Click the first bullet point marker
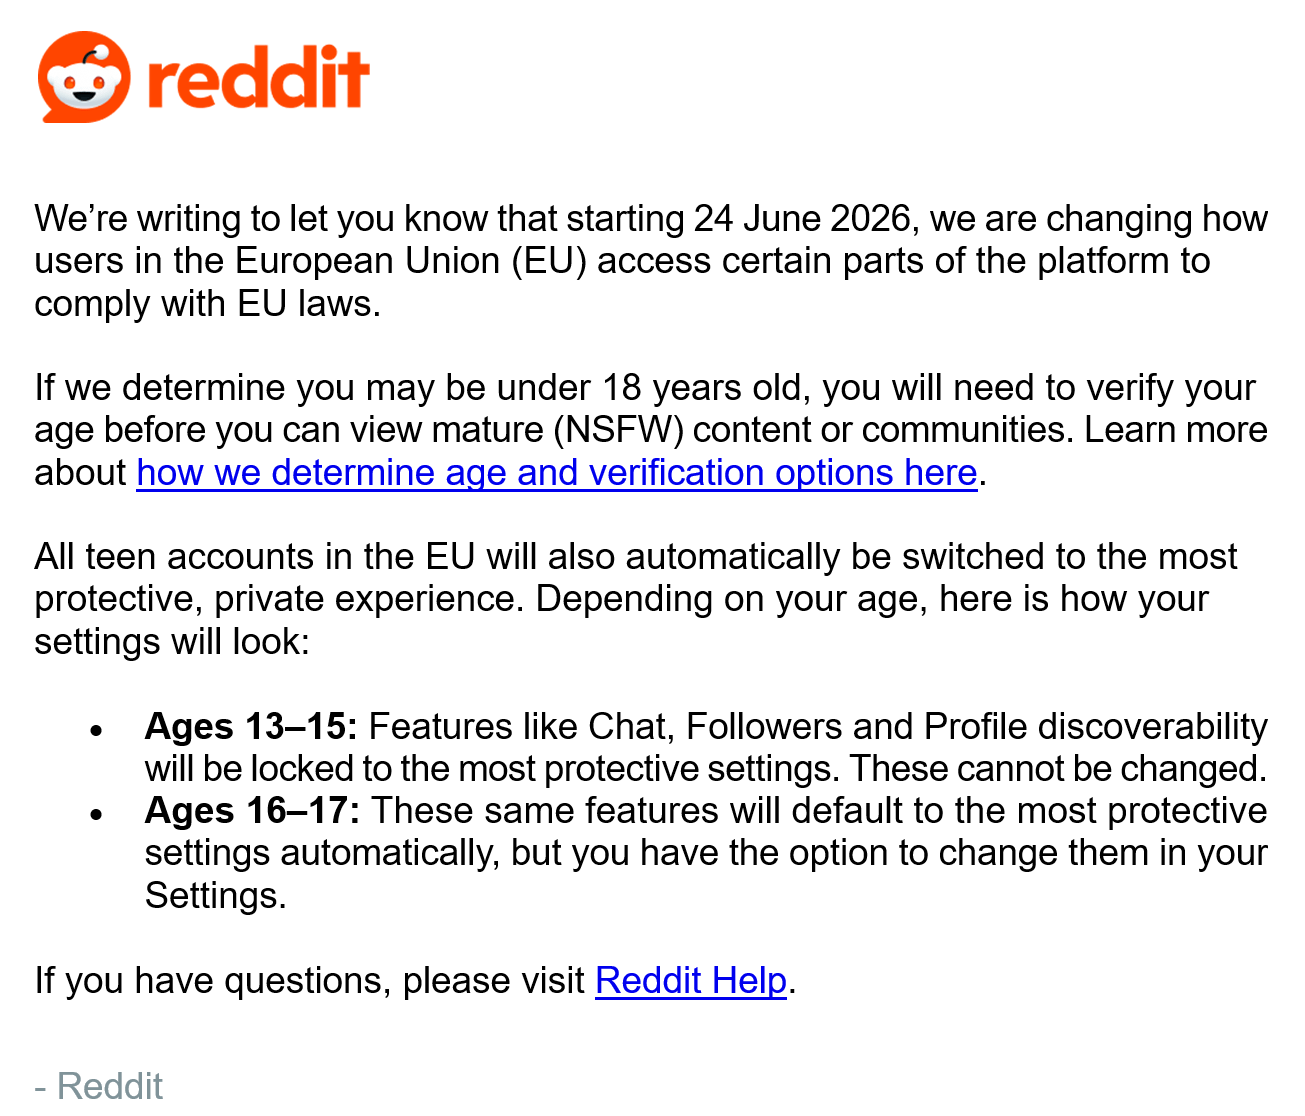 coord(96,731)
